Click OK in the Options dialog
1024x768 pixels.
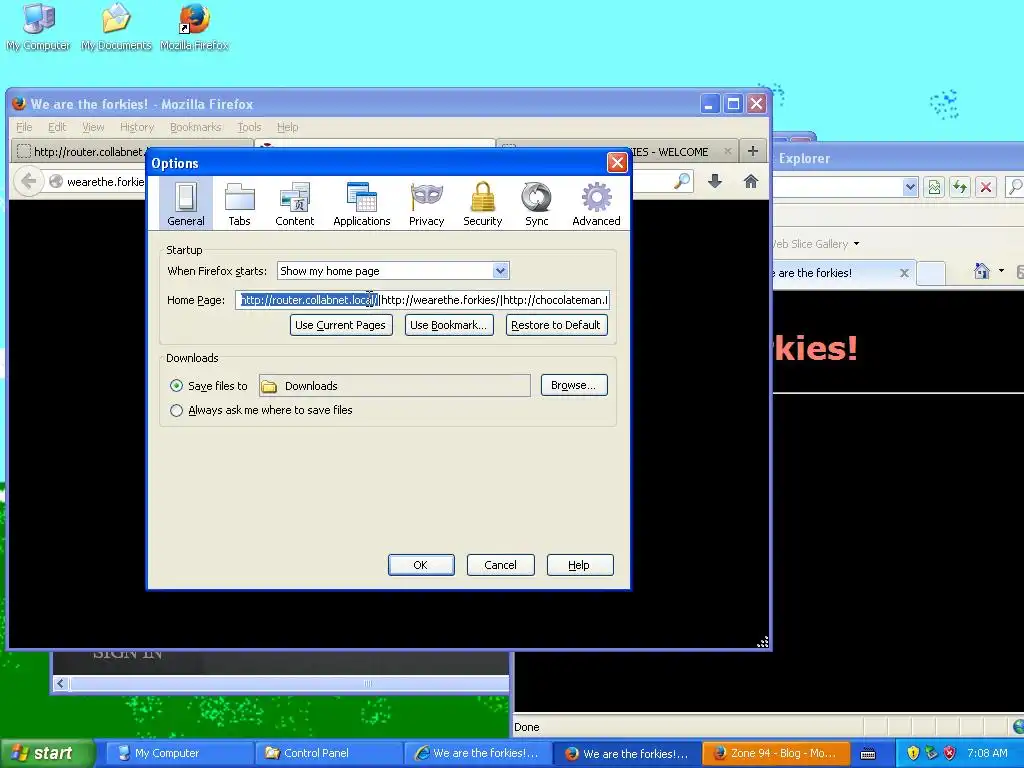tap(421, 565)
